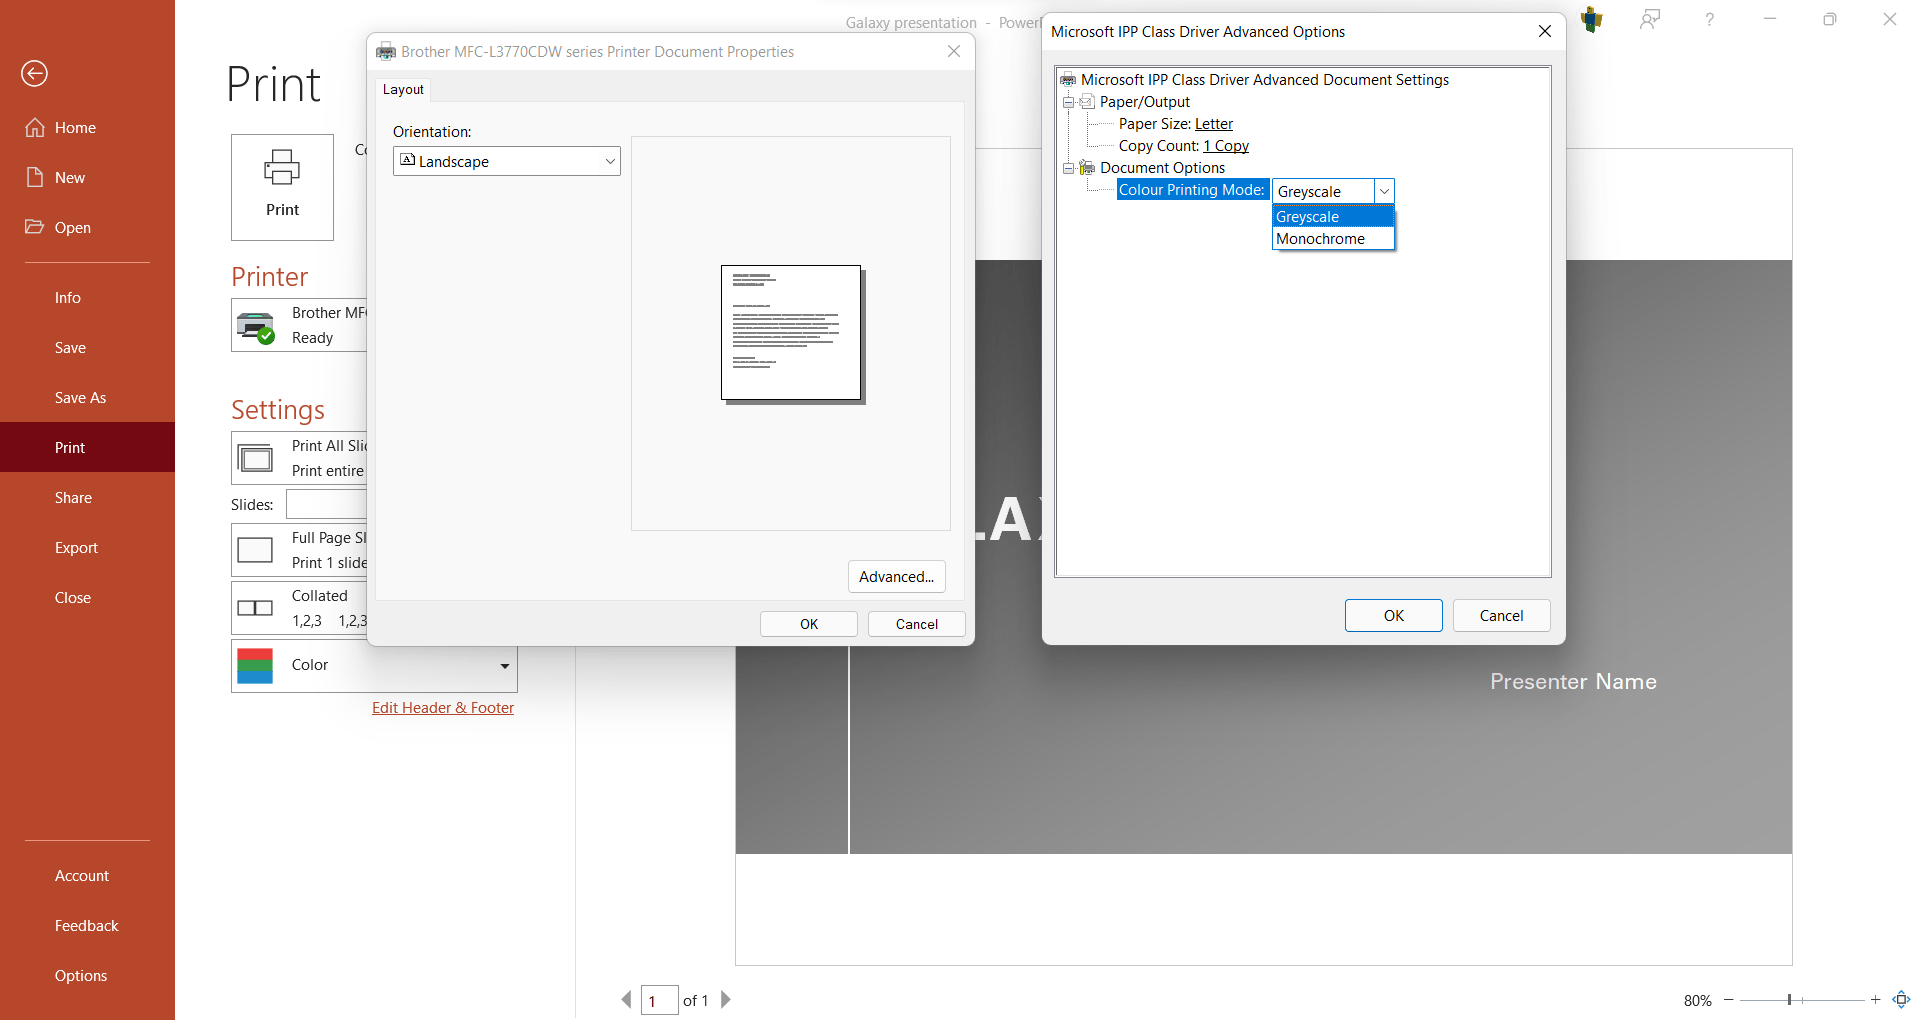
Task: Switch to the Layout tab in printer properties
Action: pyautogui.click(x=402, y=89)
